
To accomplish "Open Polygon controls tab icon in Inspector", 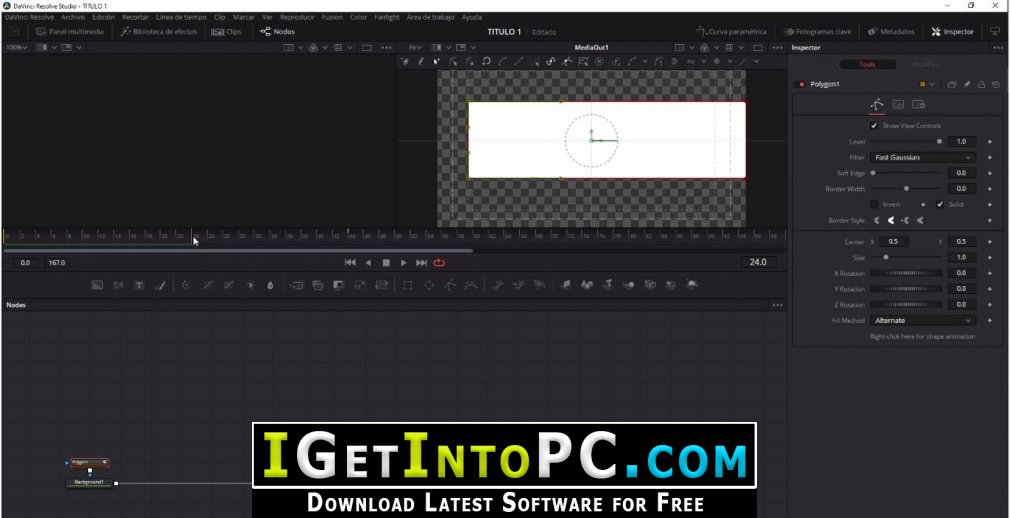I will [x=877, y=104].
